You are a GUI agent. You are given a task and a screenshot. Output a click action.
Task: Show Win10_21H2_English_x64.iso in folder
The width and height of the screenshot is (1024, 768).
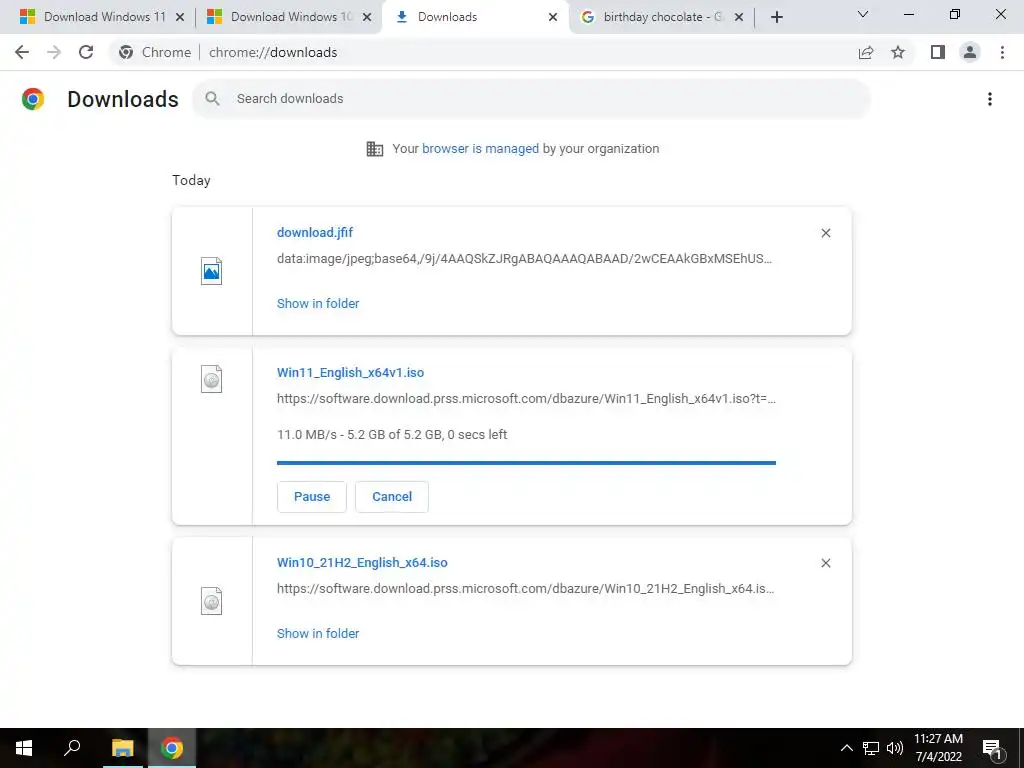[x=318, y=633]
